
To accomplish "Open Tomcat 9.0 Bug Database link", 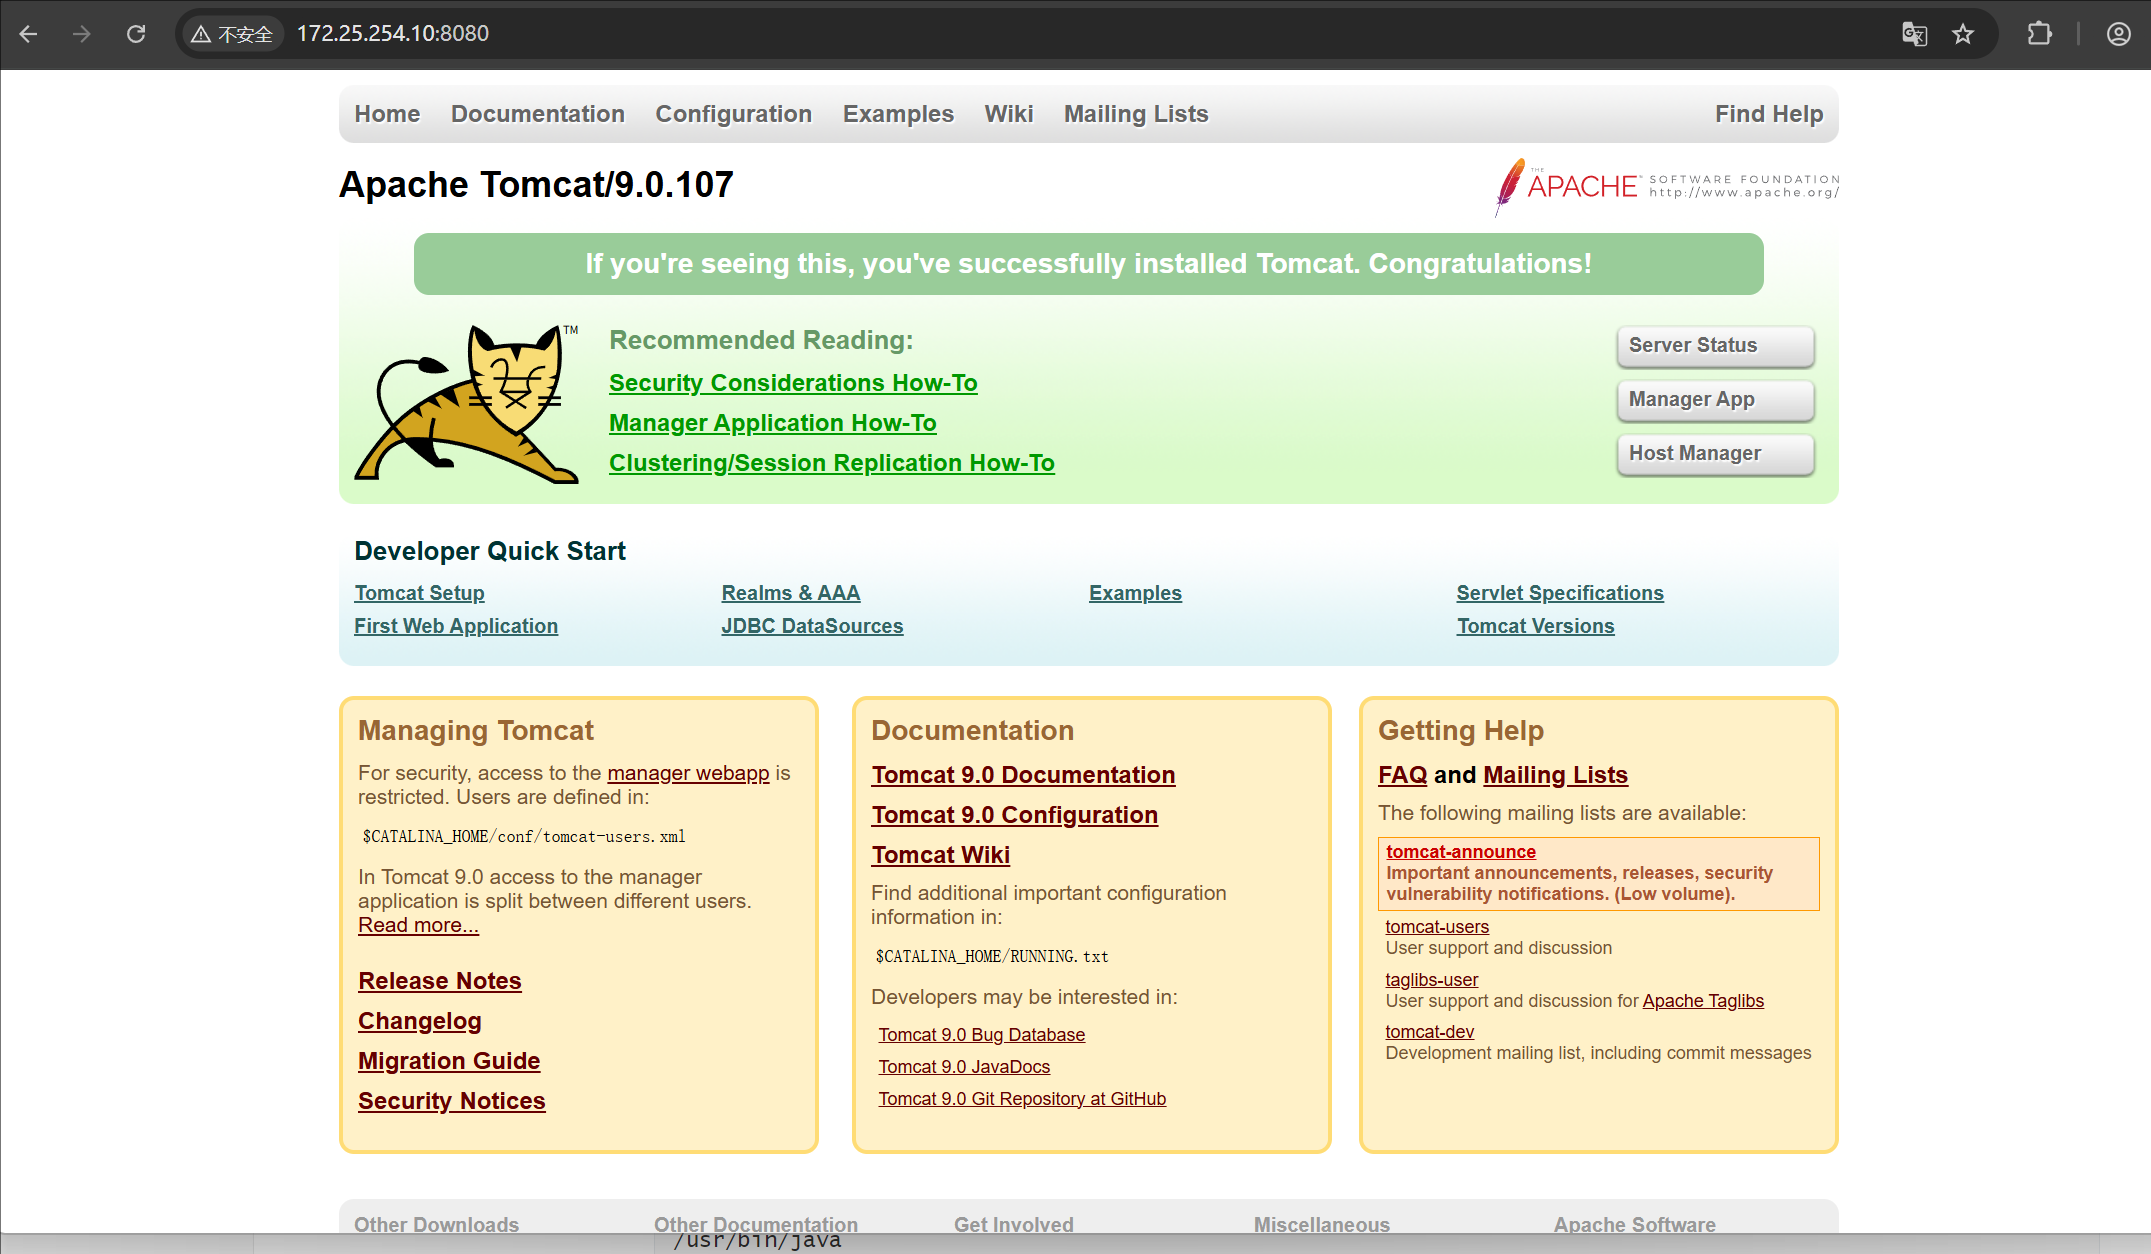I will point(981,1035).
